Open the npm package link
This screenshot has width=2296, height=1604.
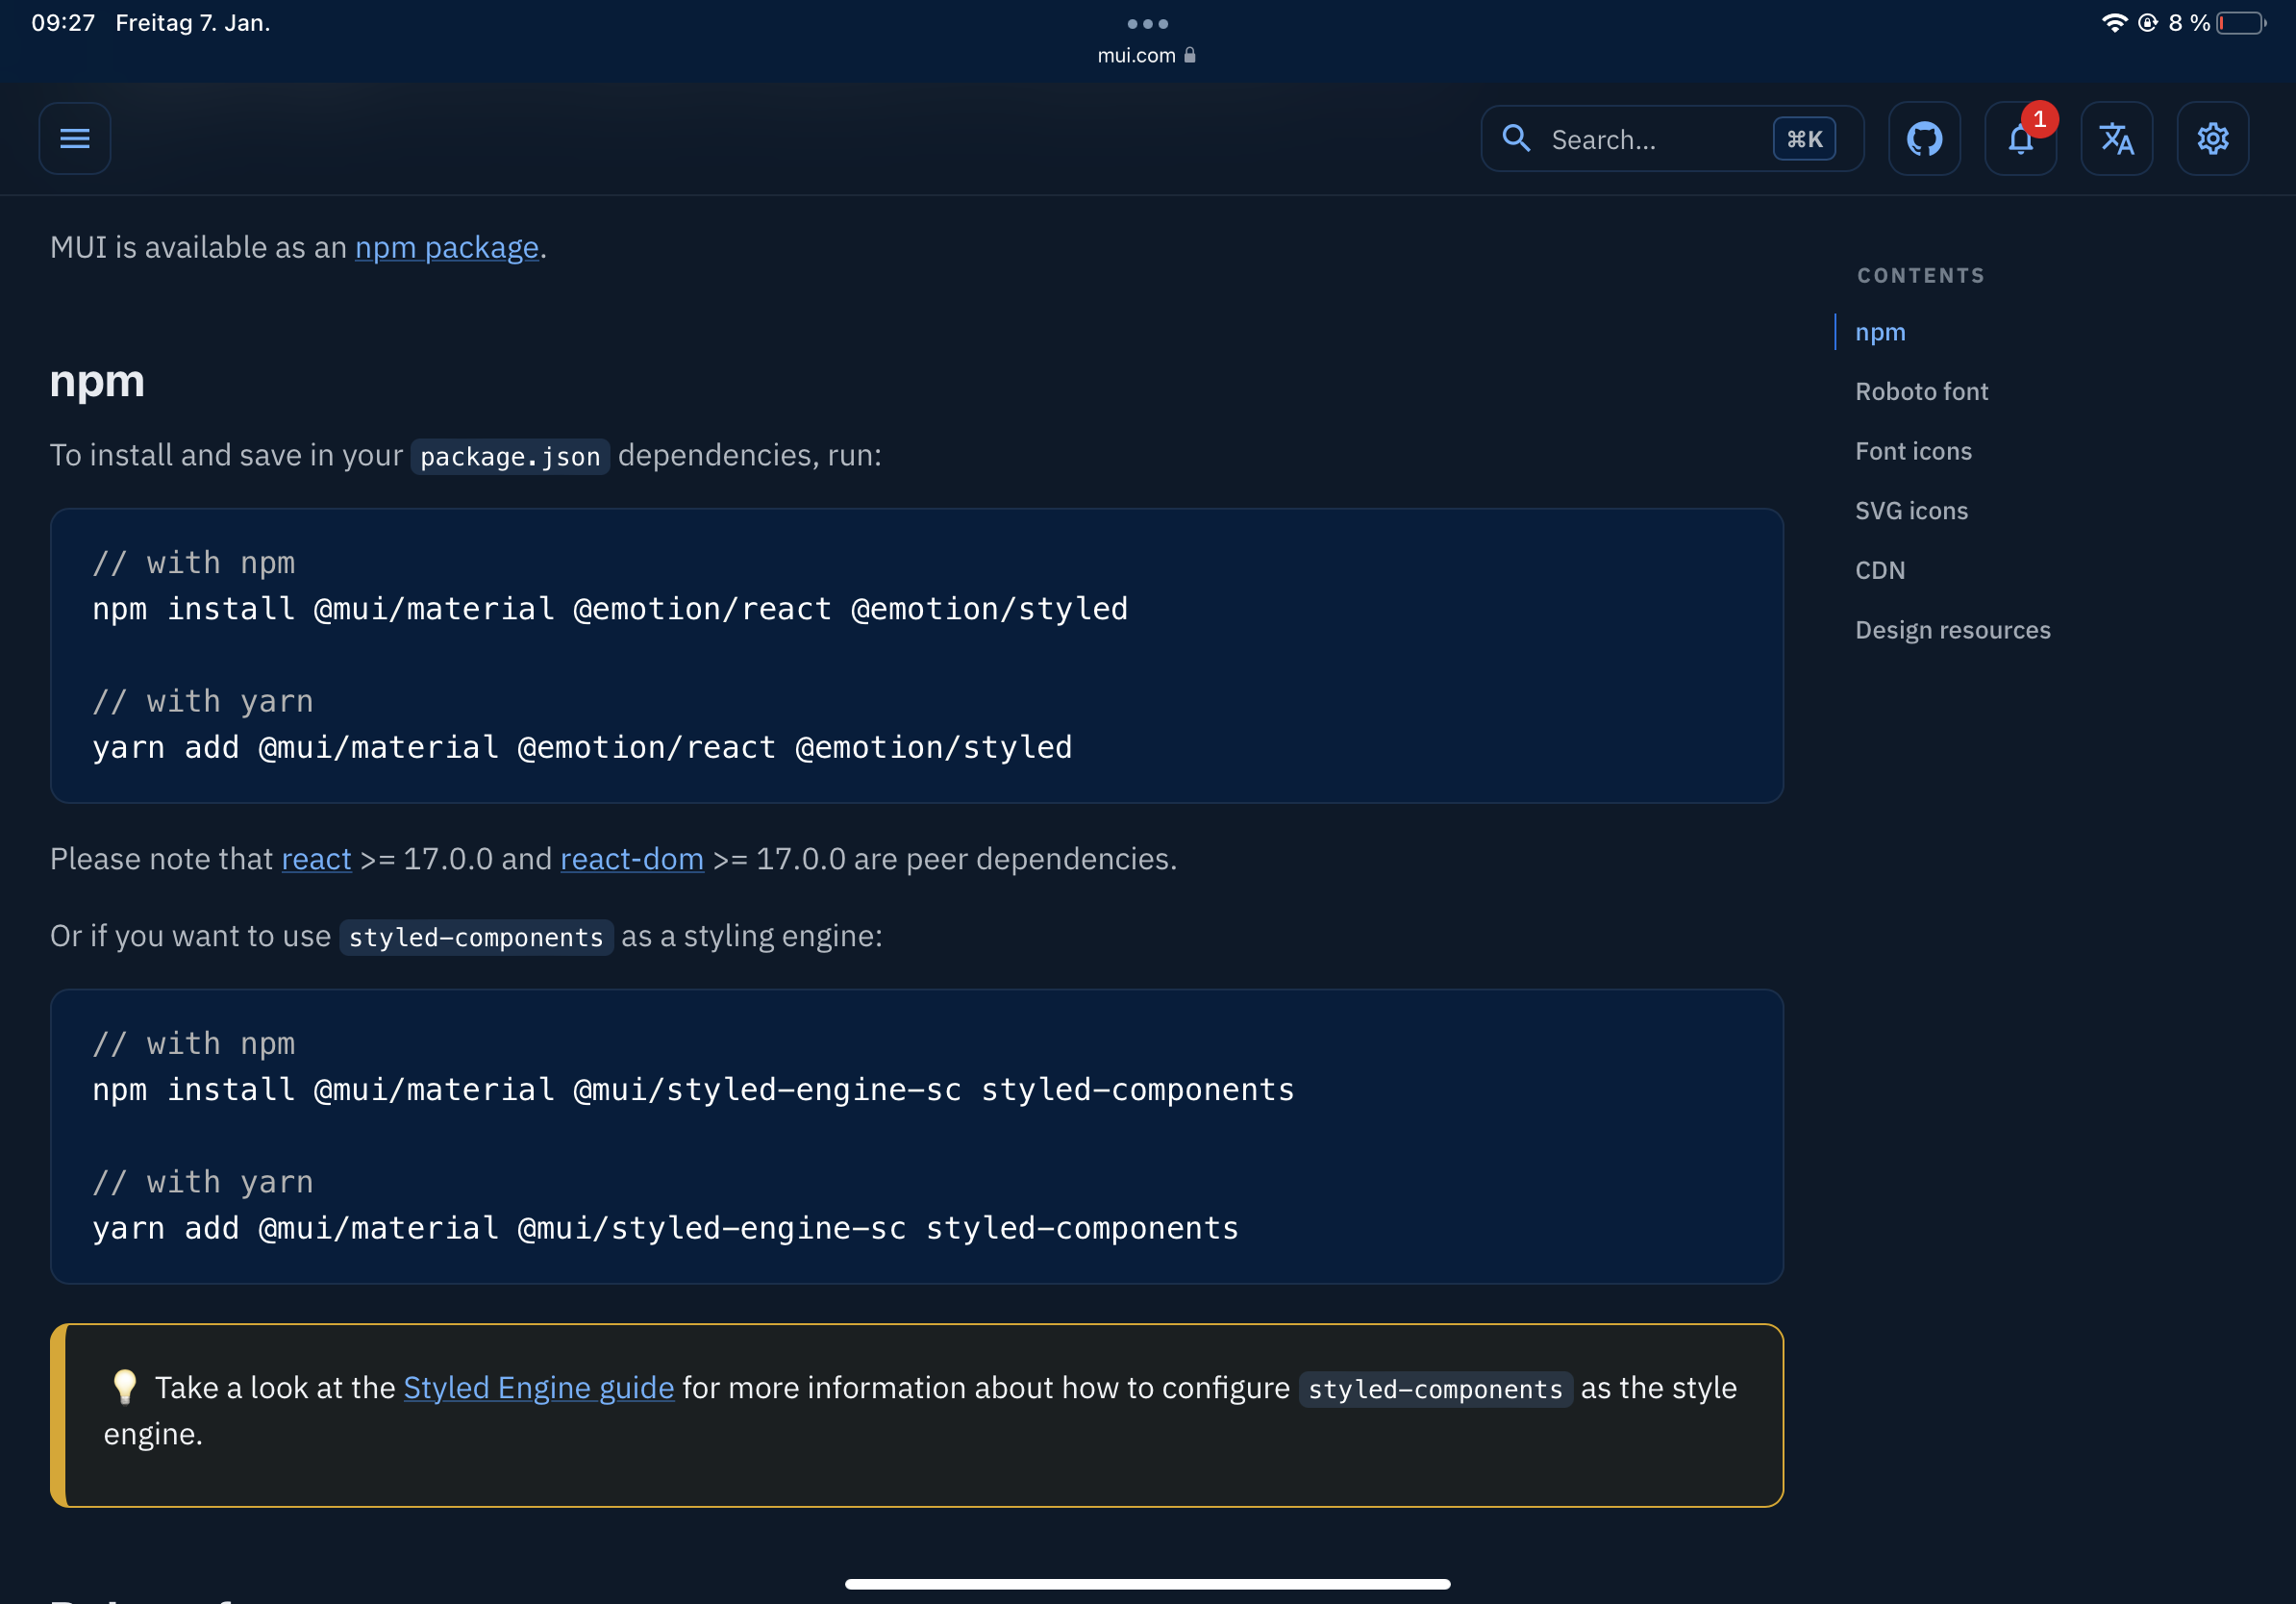446,247
